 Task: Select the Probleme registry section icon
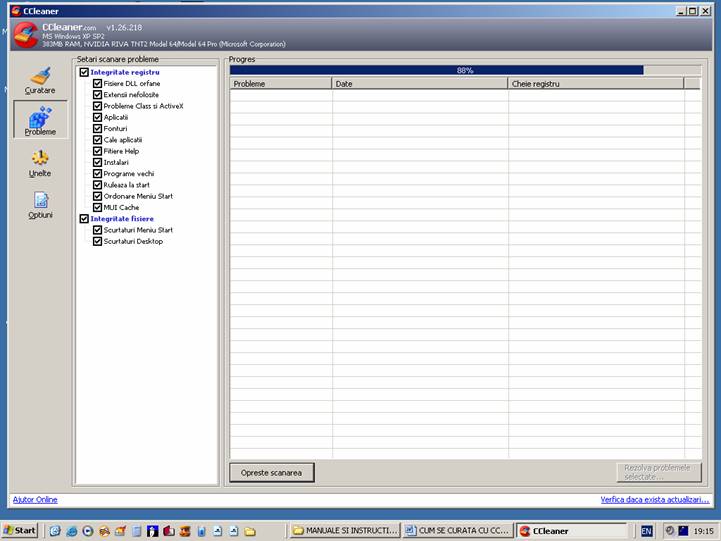40,119
